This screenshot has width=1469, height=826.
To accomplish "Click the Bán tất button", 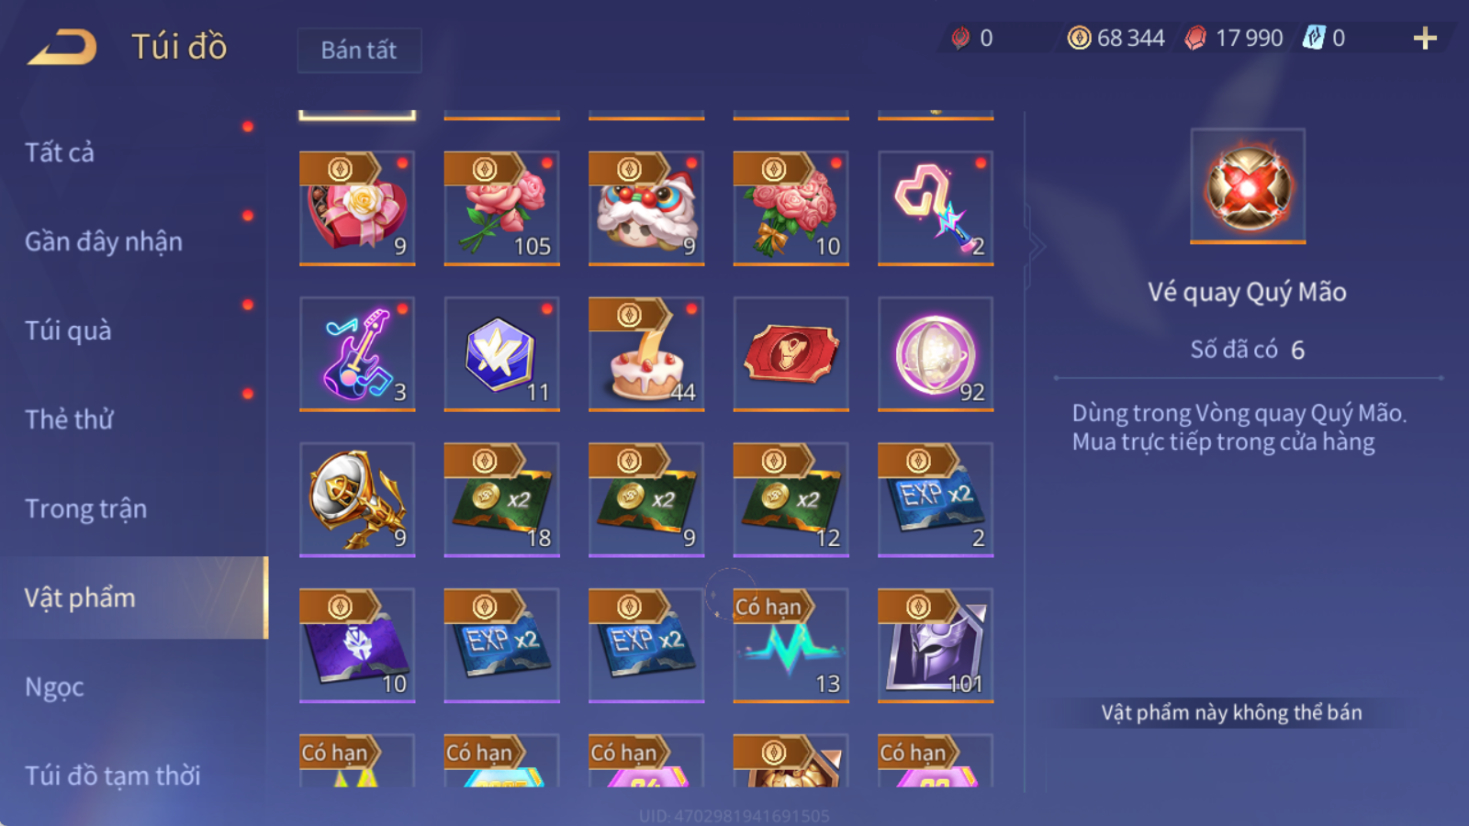I will [359, 50].
